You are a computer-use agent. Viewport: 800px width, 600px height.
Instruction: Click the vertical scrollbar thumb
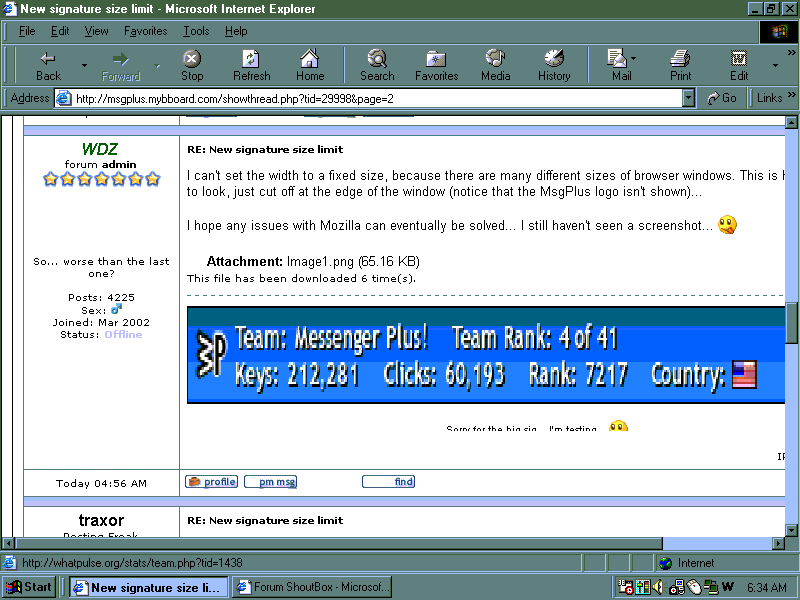pyautogui.click(x=791, y=323)
